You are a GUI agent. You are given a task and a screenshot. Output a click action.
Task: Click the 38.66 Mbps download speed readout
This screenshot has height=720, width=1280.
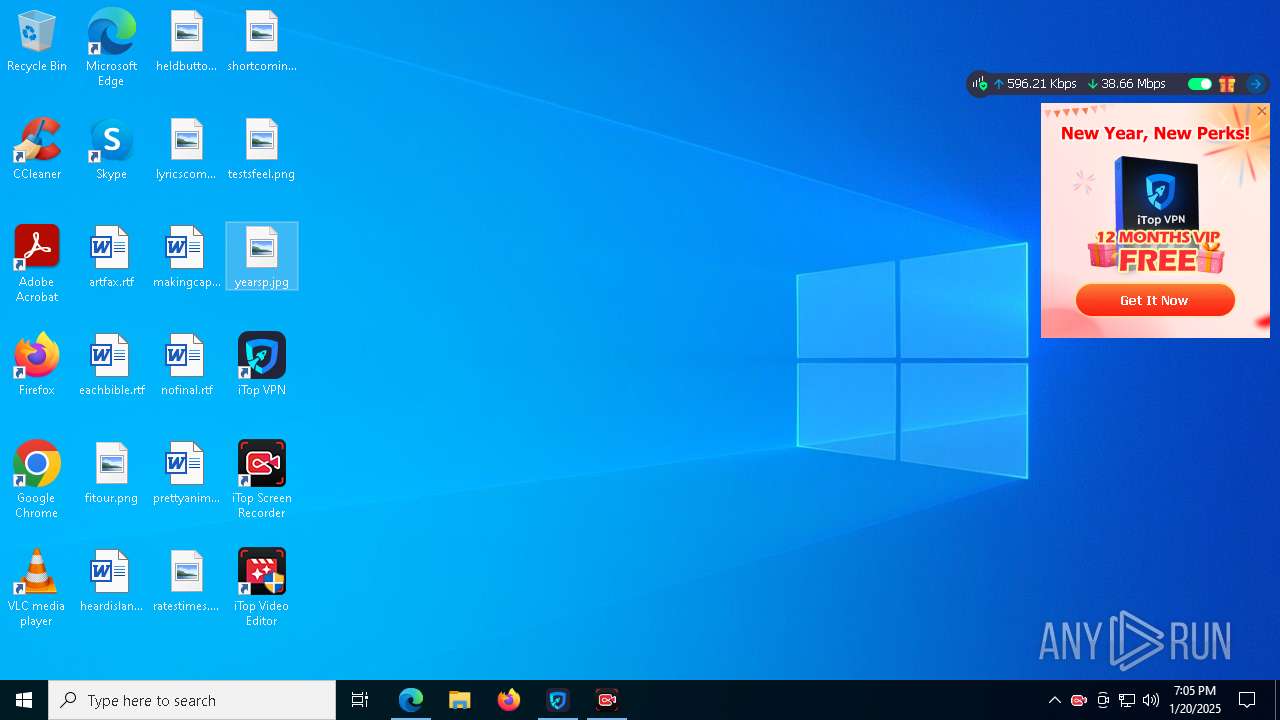click(1127, 84)
